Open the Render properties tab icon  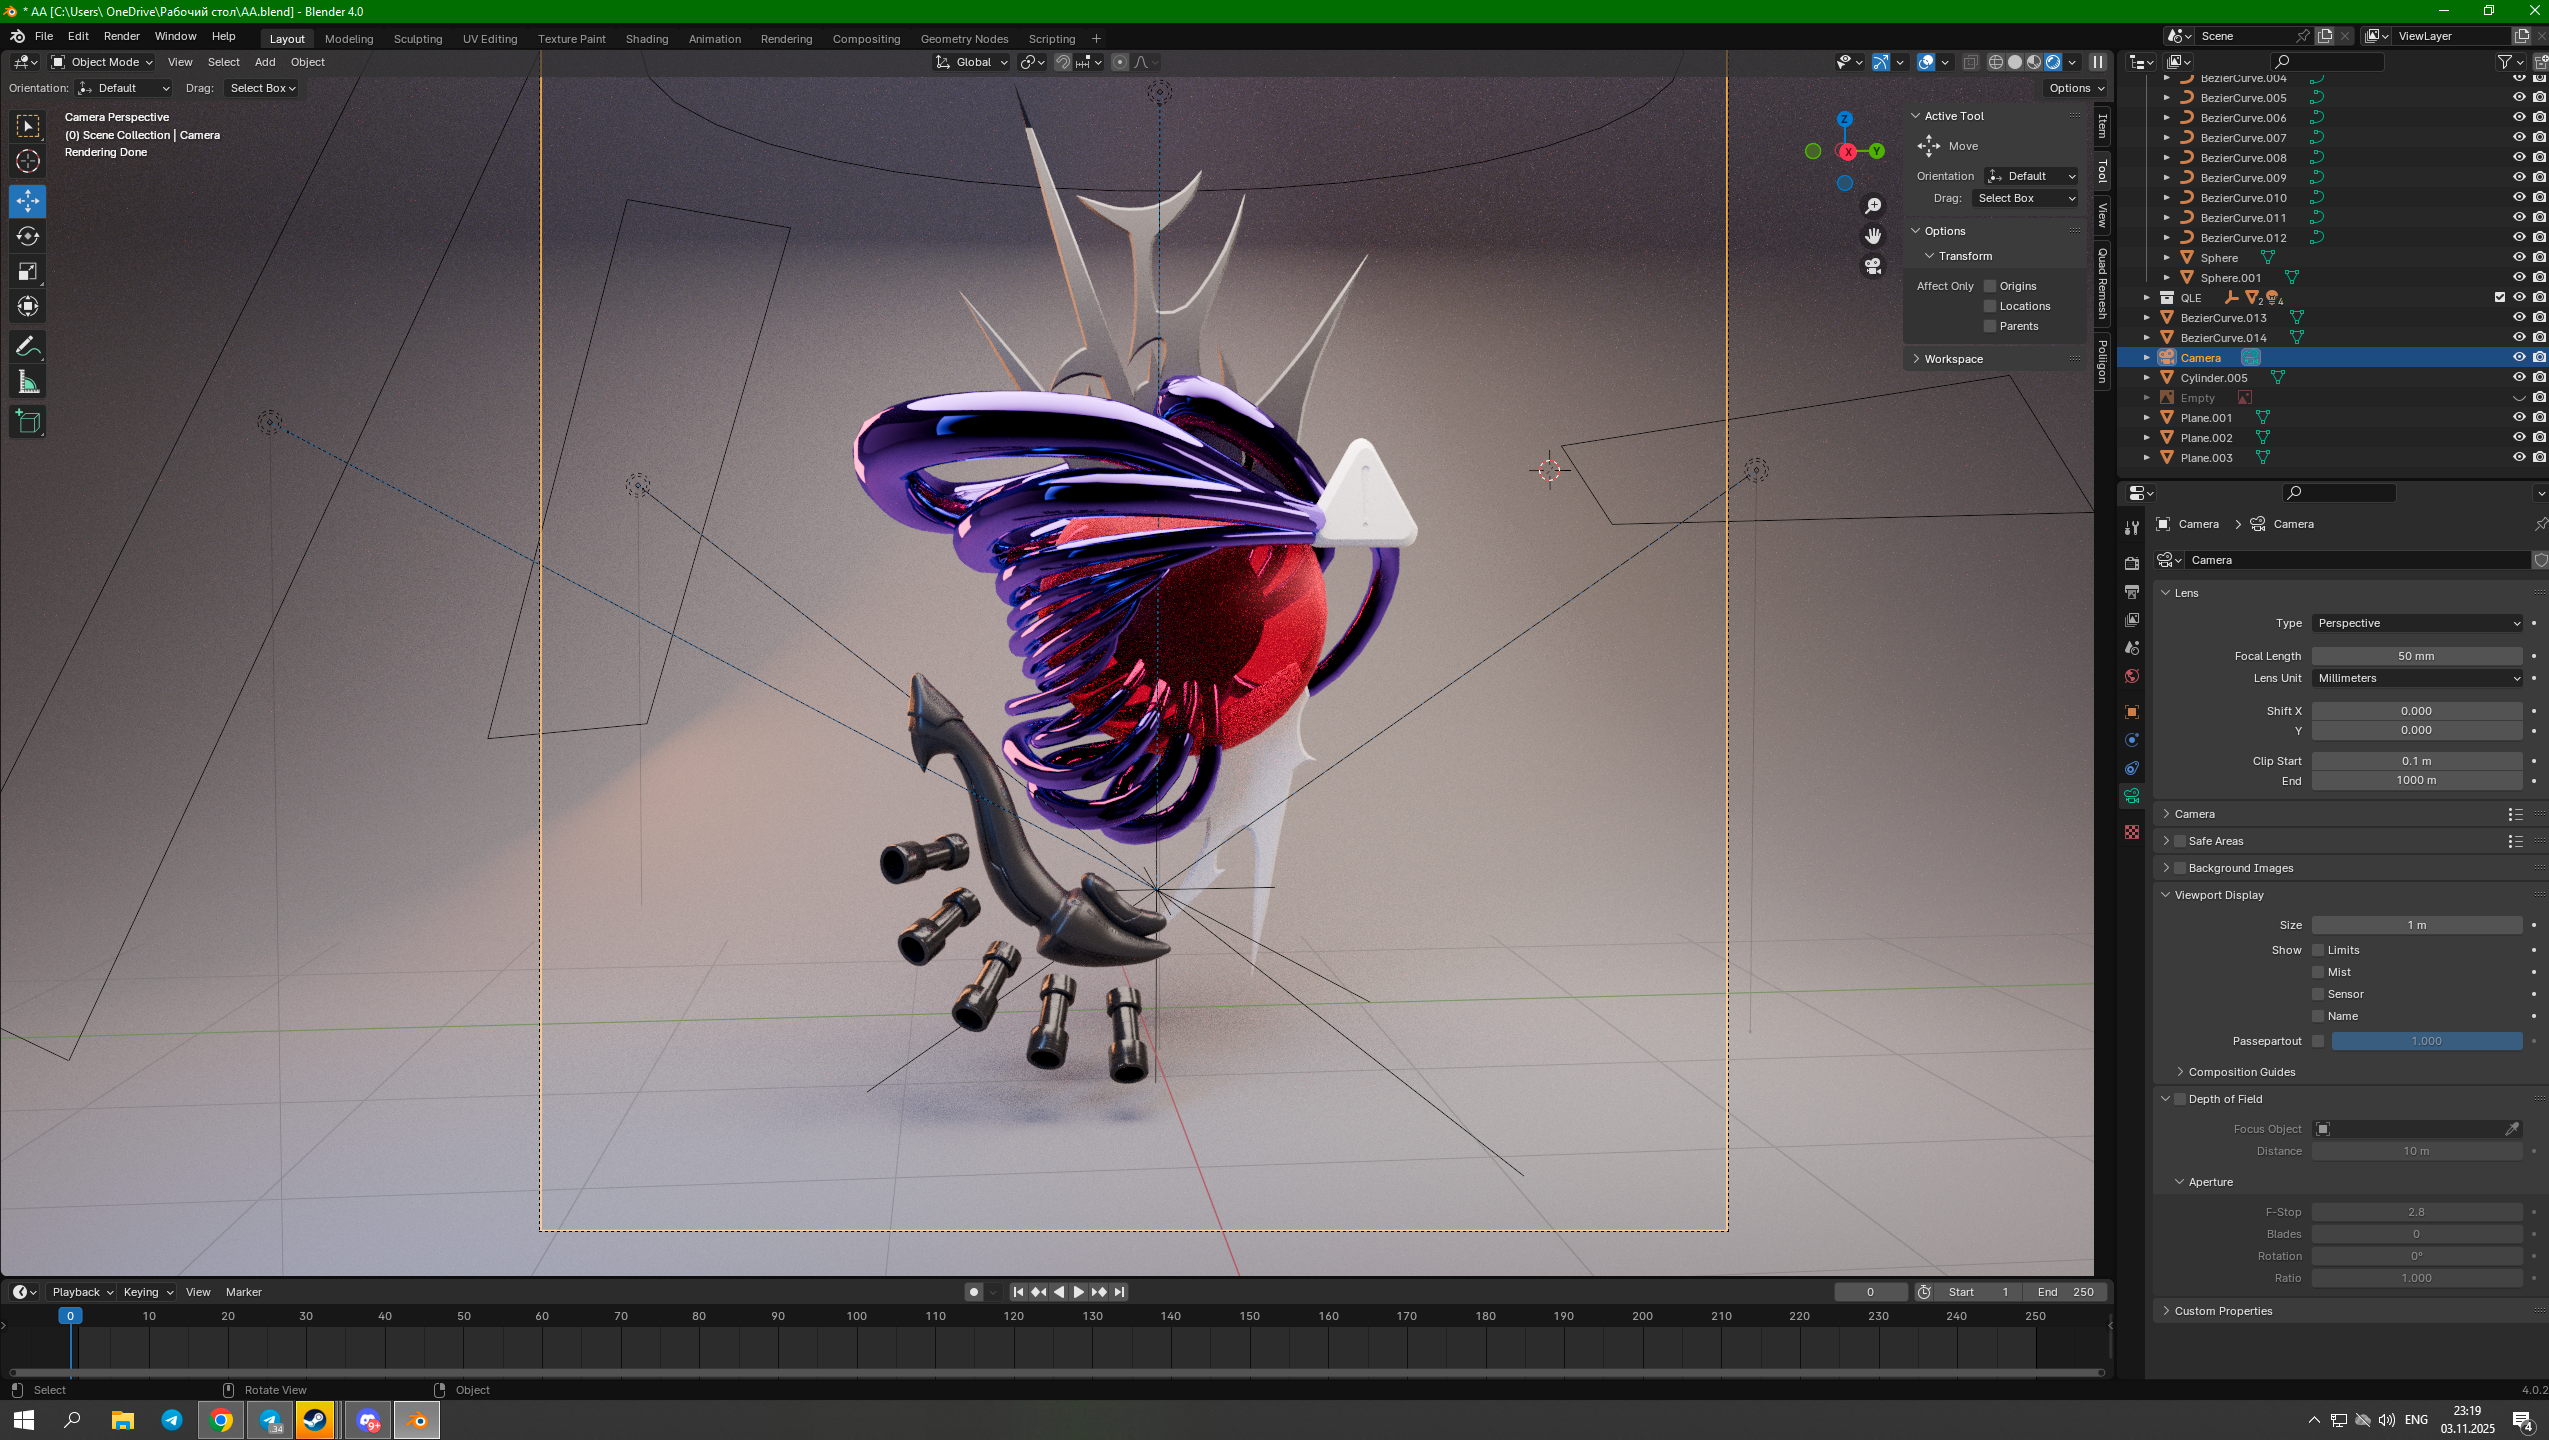coord(2132,563)
